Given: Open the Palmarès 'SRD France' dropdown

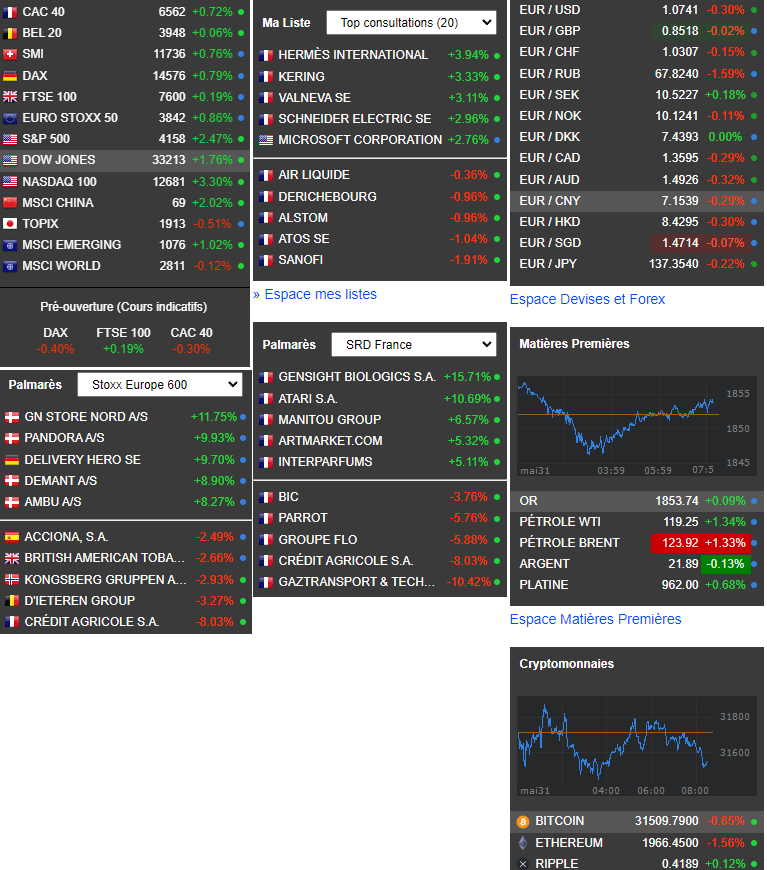Looking at the screenshot, I should pyautogui.click(x=414, y=345).
